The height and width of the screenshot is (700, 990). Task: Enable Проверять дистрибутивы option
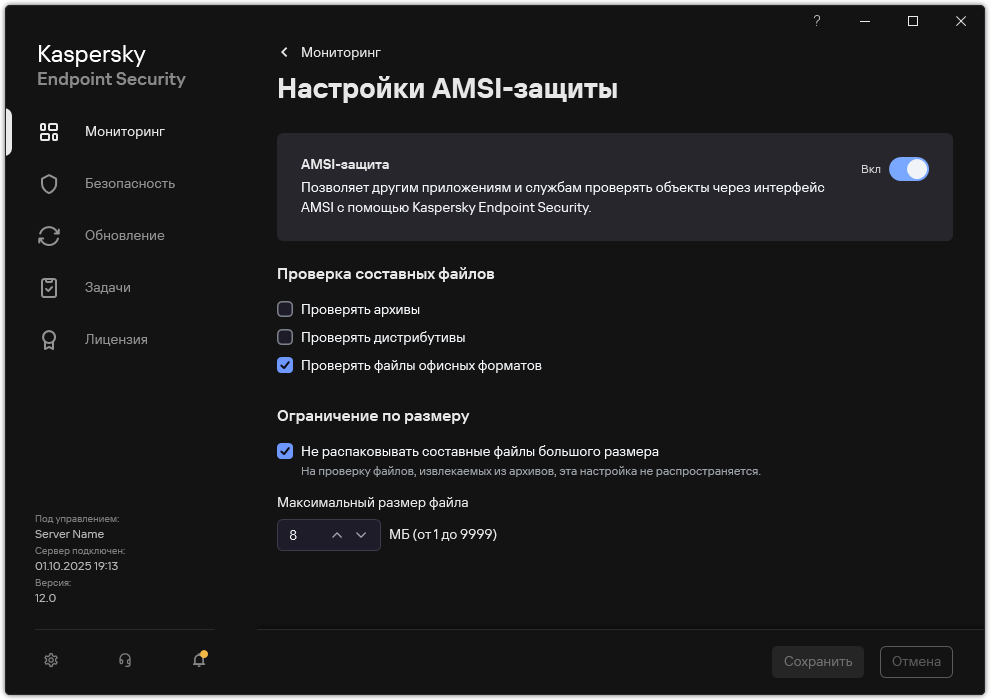(285, 337)
